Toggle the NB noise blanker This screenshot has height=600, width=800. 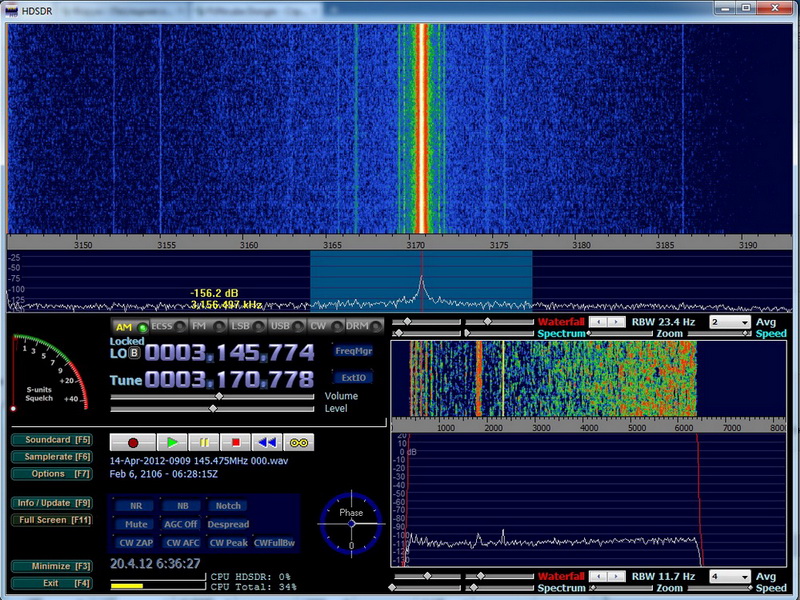[182, 506]
